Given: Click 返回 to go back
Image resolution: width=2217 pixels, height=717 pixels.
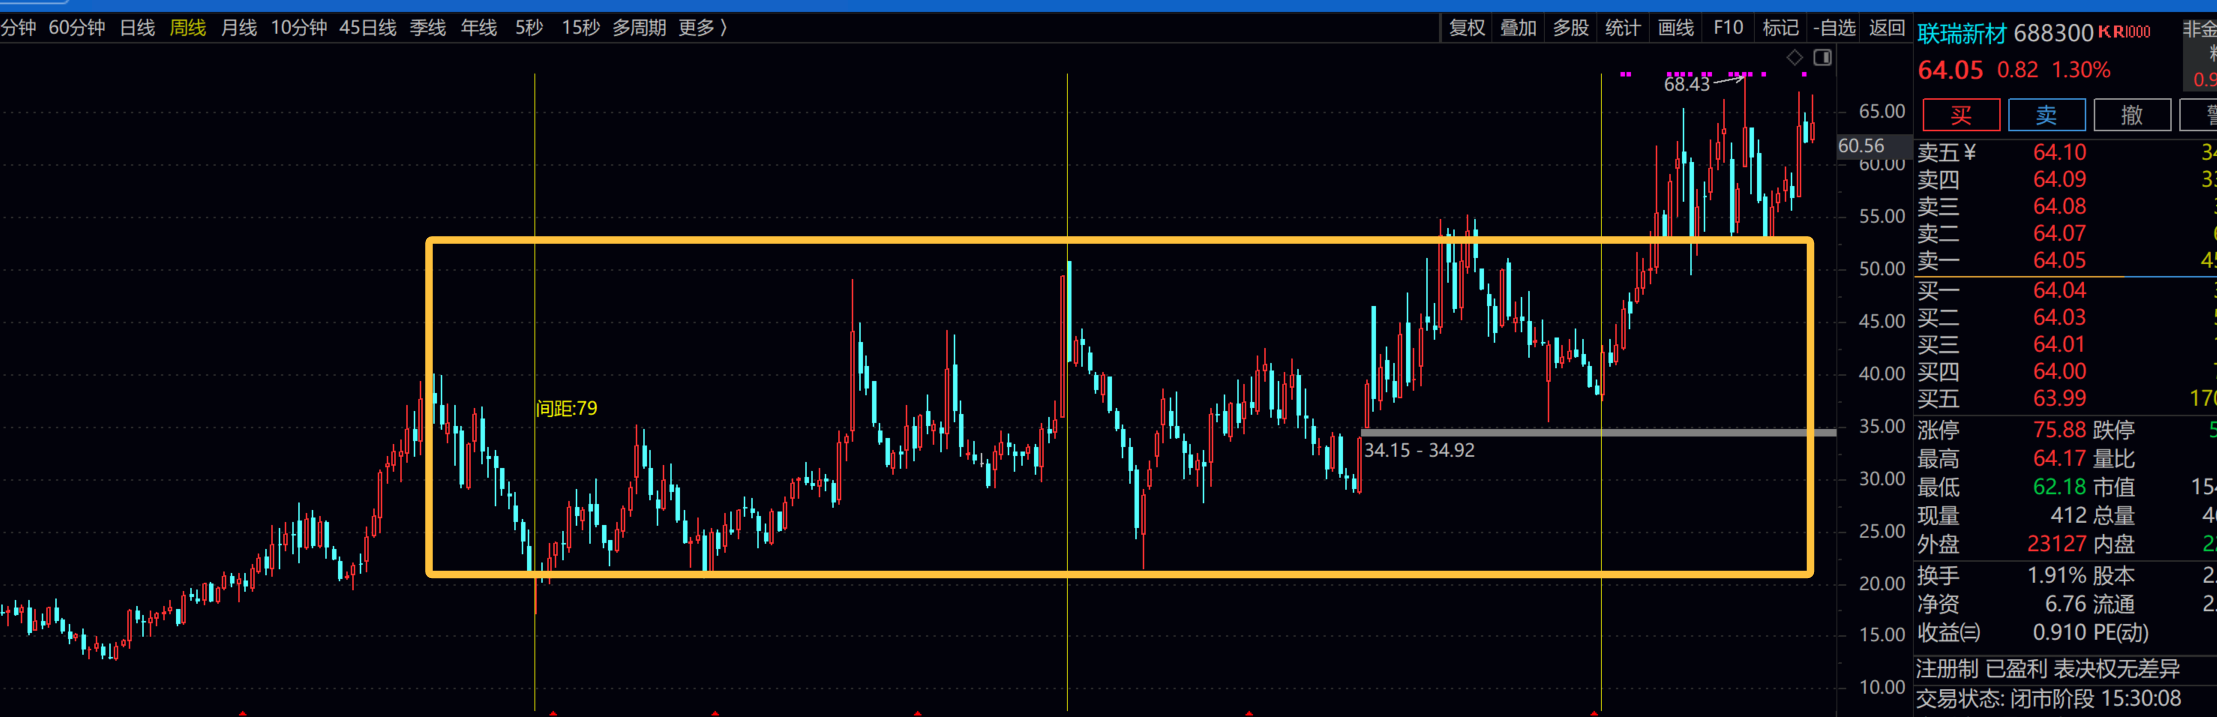Looking at the screenshot, I should 1887,28.
